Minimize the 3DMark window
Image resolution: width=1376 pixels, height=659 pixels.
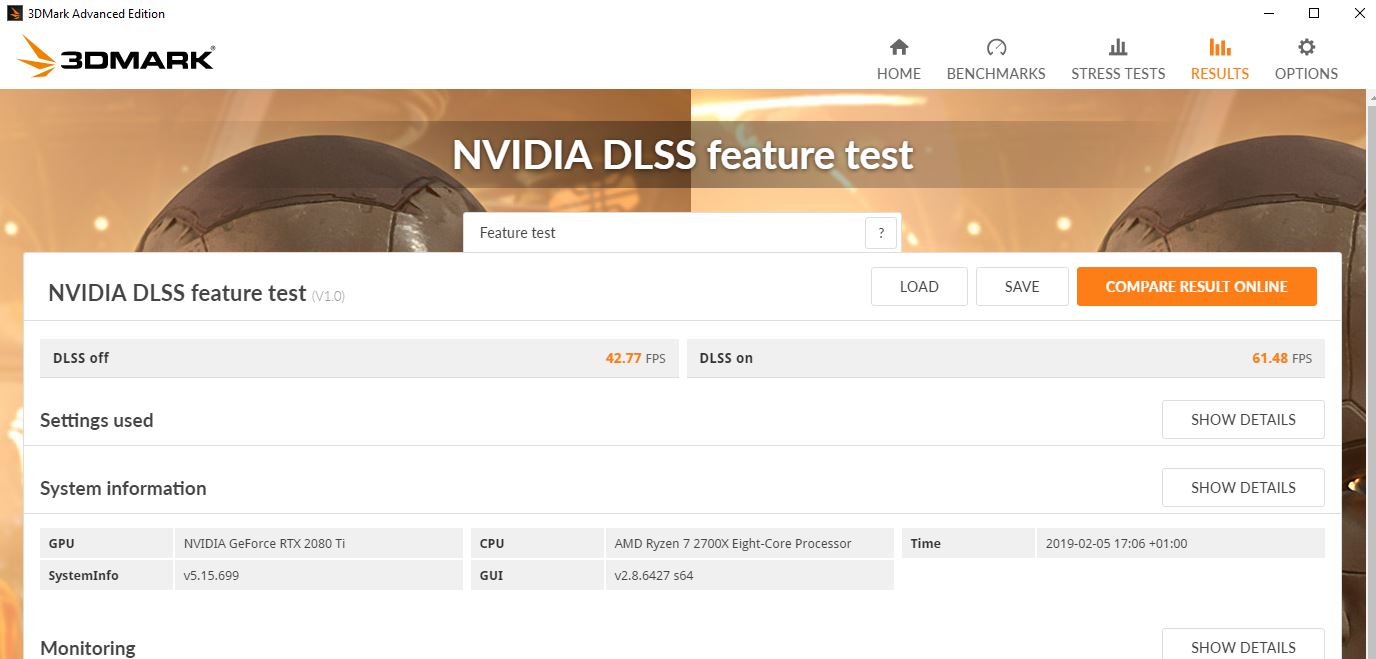coord(1268,14)
